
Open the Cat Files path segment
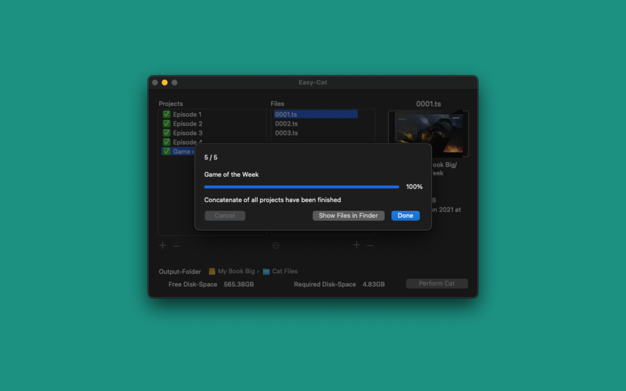285,271
